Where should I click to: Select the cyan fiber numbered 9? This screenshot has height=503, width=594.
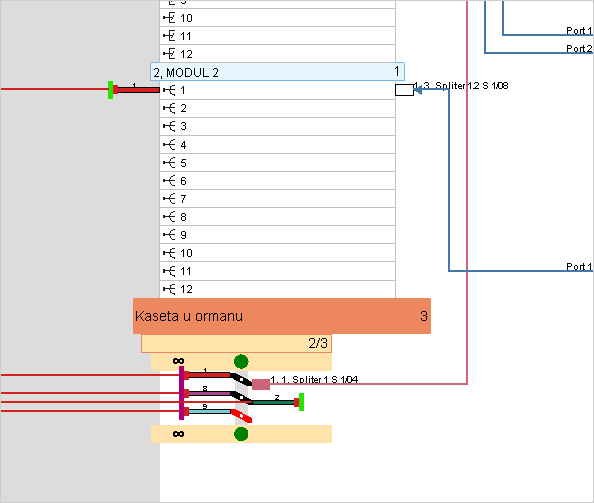209,411
